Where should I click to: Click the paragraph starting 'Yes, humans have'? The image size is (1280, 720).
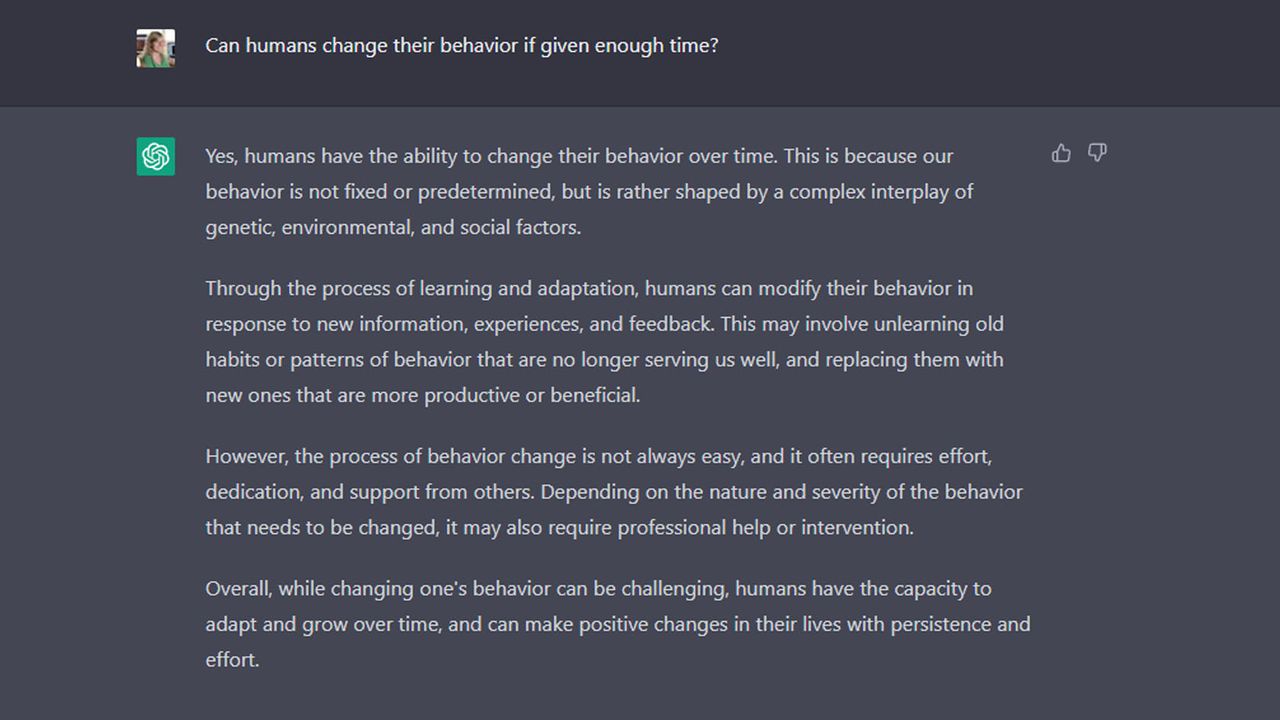click(589, 191)
